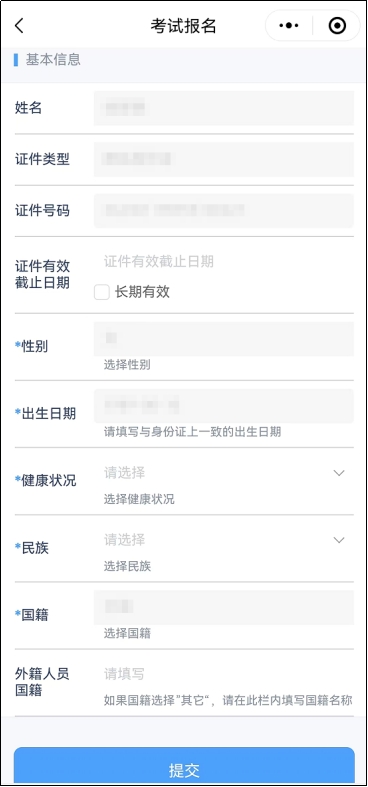Click the 出生日期 field
Viewport: 368px width, 787px height.
coord(224,406)
